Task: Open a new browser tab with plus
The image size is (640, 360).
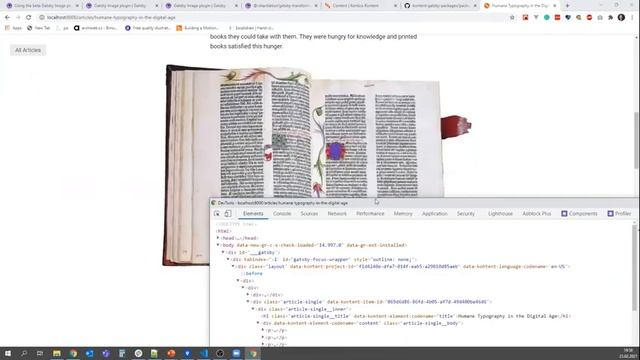Action: tap(567, 6)
